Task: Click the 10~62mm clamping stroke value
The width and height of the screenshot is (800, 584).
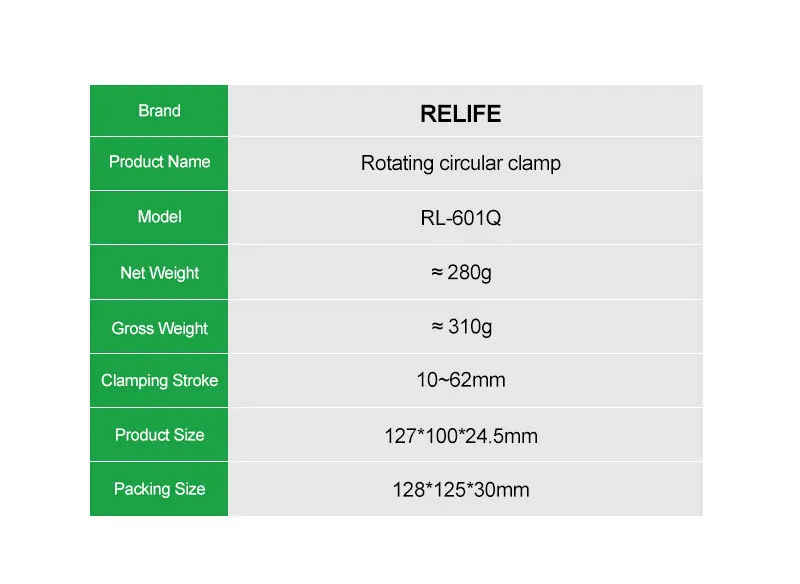Action: coord(461,380)
